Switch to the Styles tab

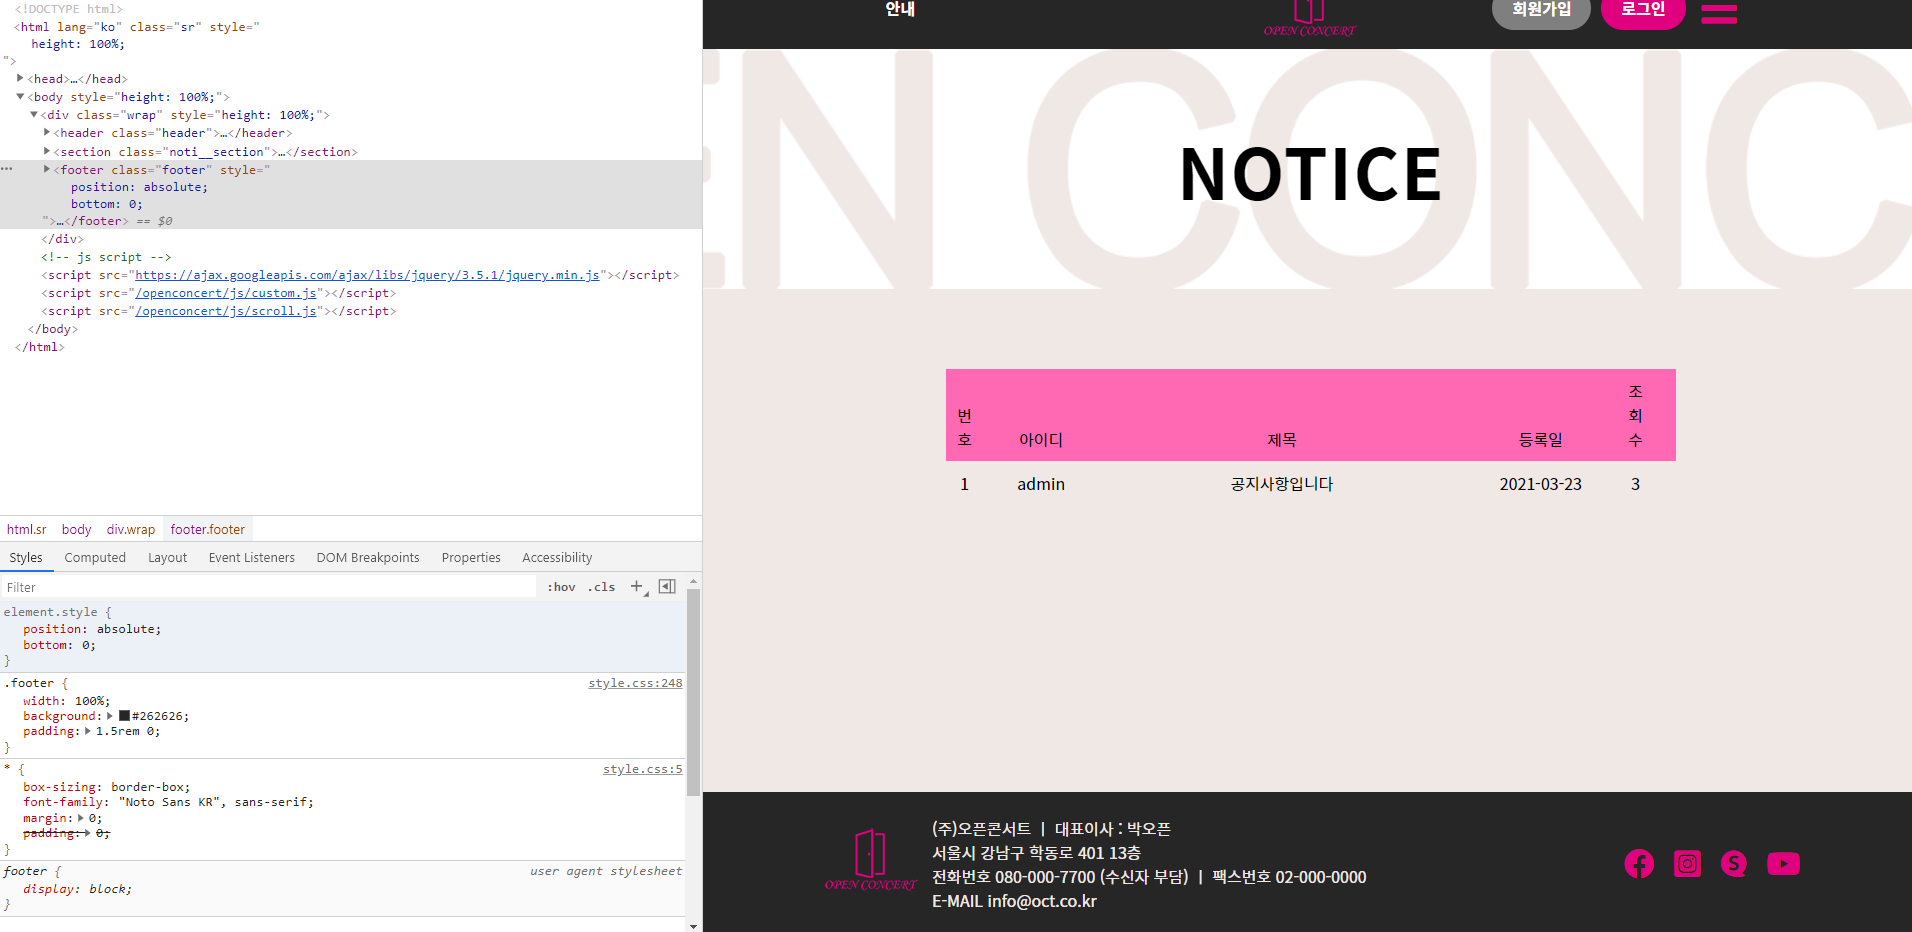click(x=26, y=558)
